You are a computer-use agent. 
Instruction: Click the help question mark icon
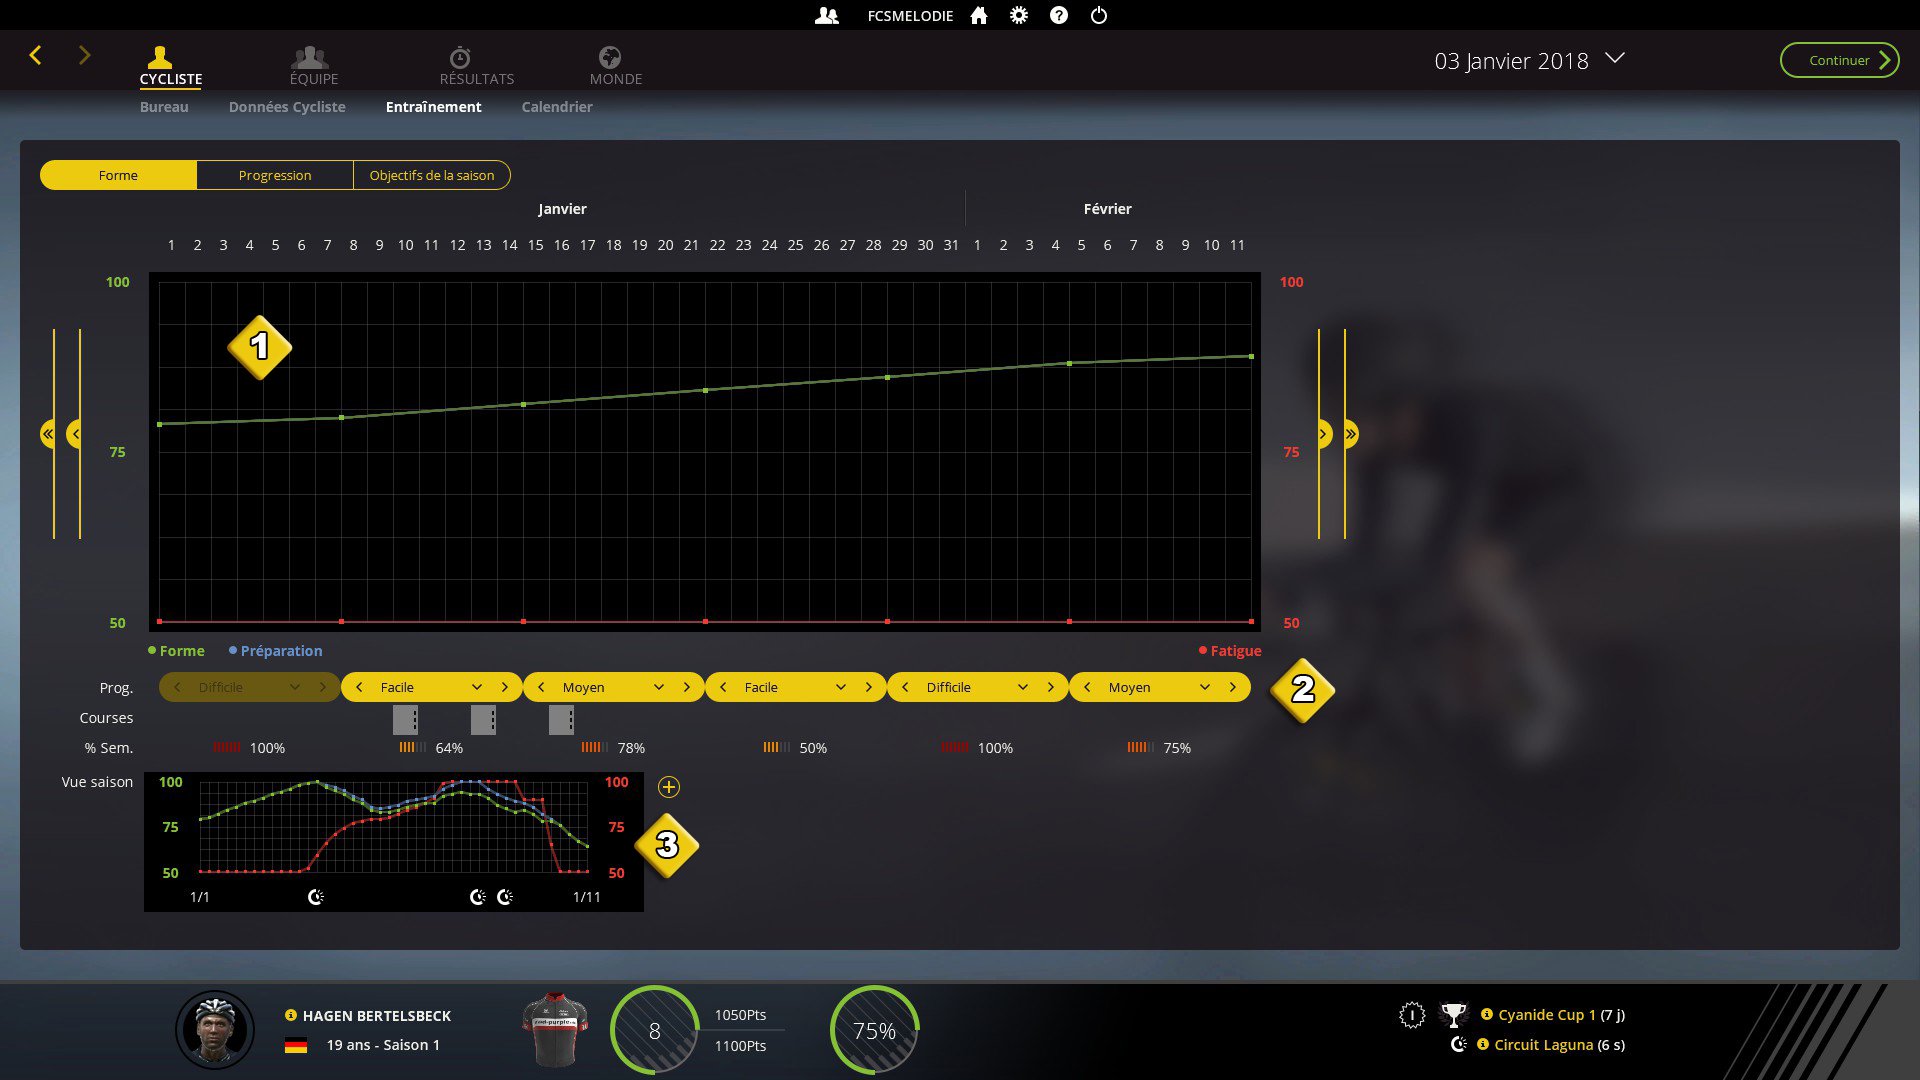click(x=1059, y=16)
